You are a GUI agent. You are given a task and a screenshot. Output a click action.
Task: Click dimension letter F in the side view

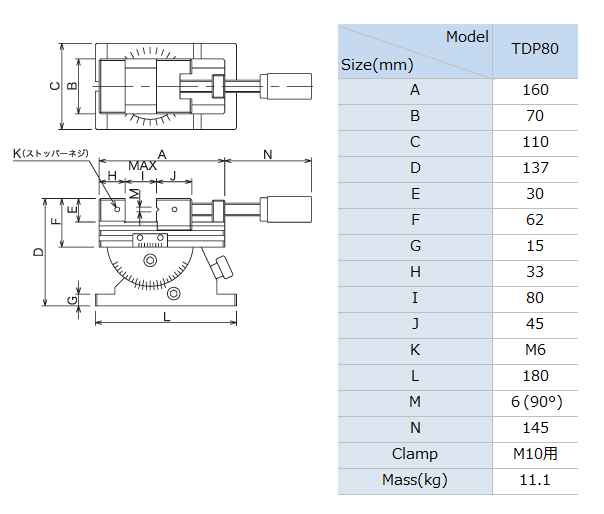pyautogui.click(x=56, y=221)
